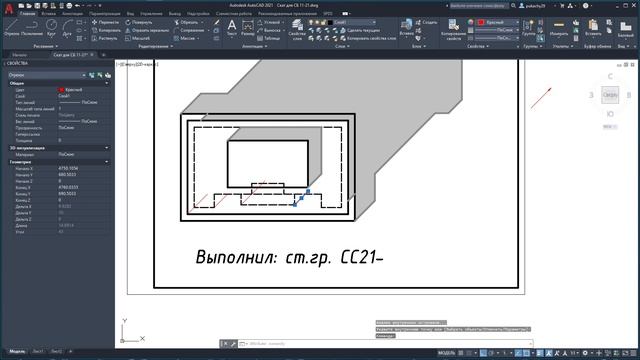640x360 pixels.
Task: Switch to the Модель tab at bottom
Action: [x=17, y=351]
